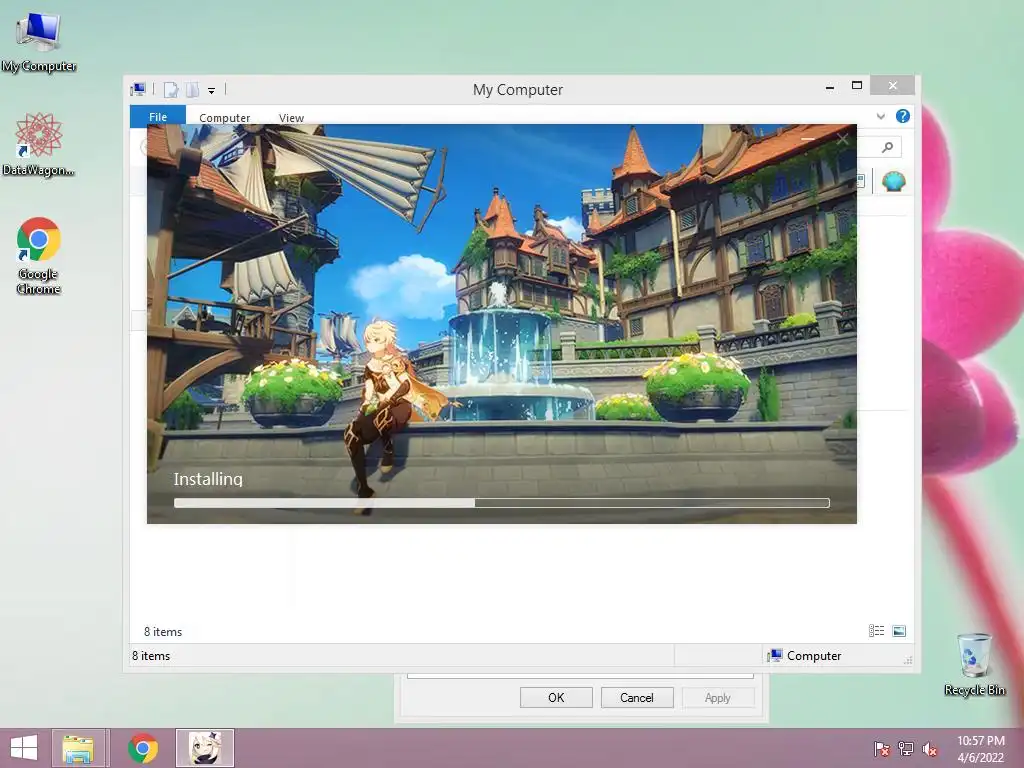Click the My Computer window resize grip
The width and height of the screenshot is (1024, 768).
coord(908,660)
